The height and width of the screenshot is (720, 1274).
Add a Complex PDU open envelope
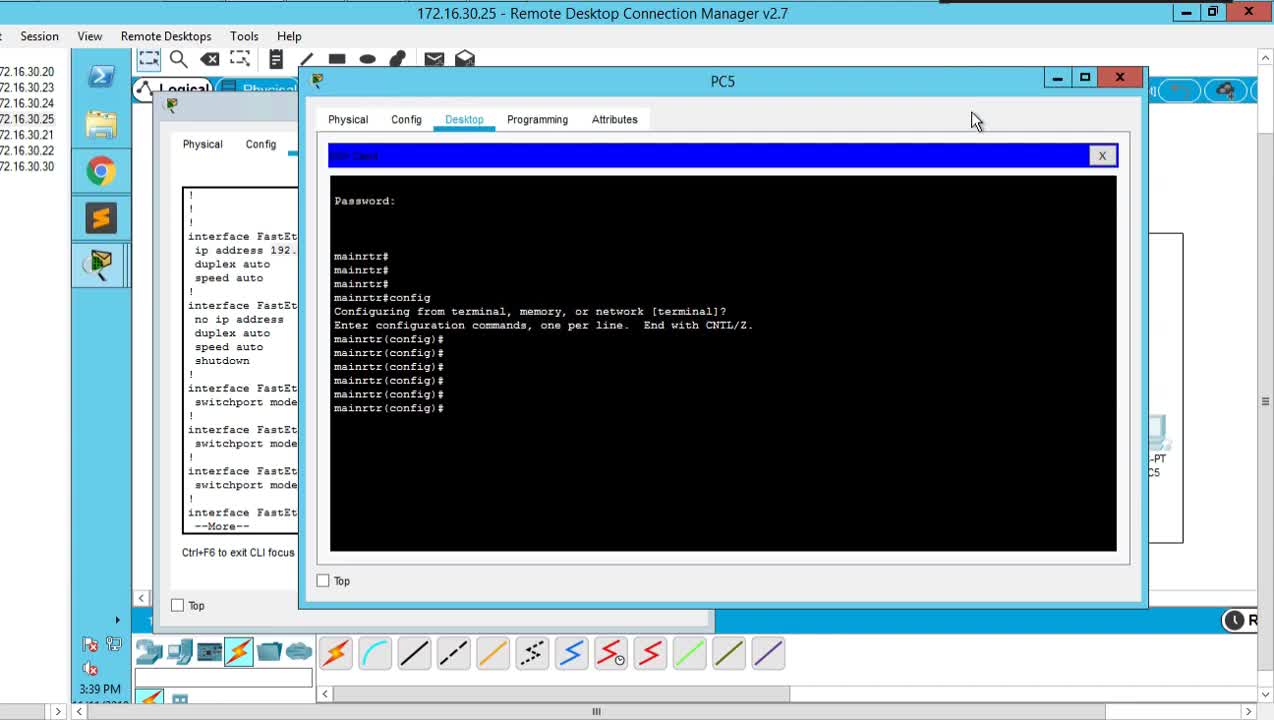point(465,59)
